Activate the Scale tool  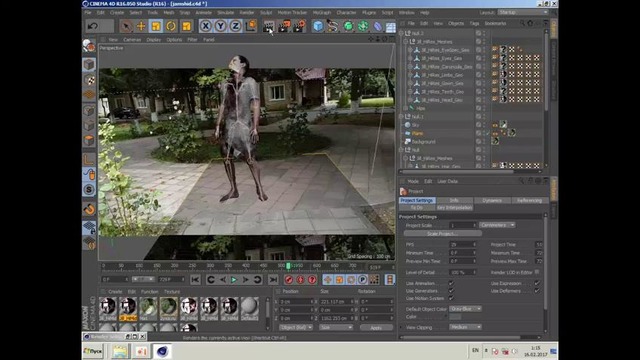click(156, 26)
